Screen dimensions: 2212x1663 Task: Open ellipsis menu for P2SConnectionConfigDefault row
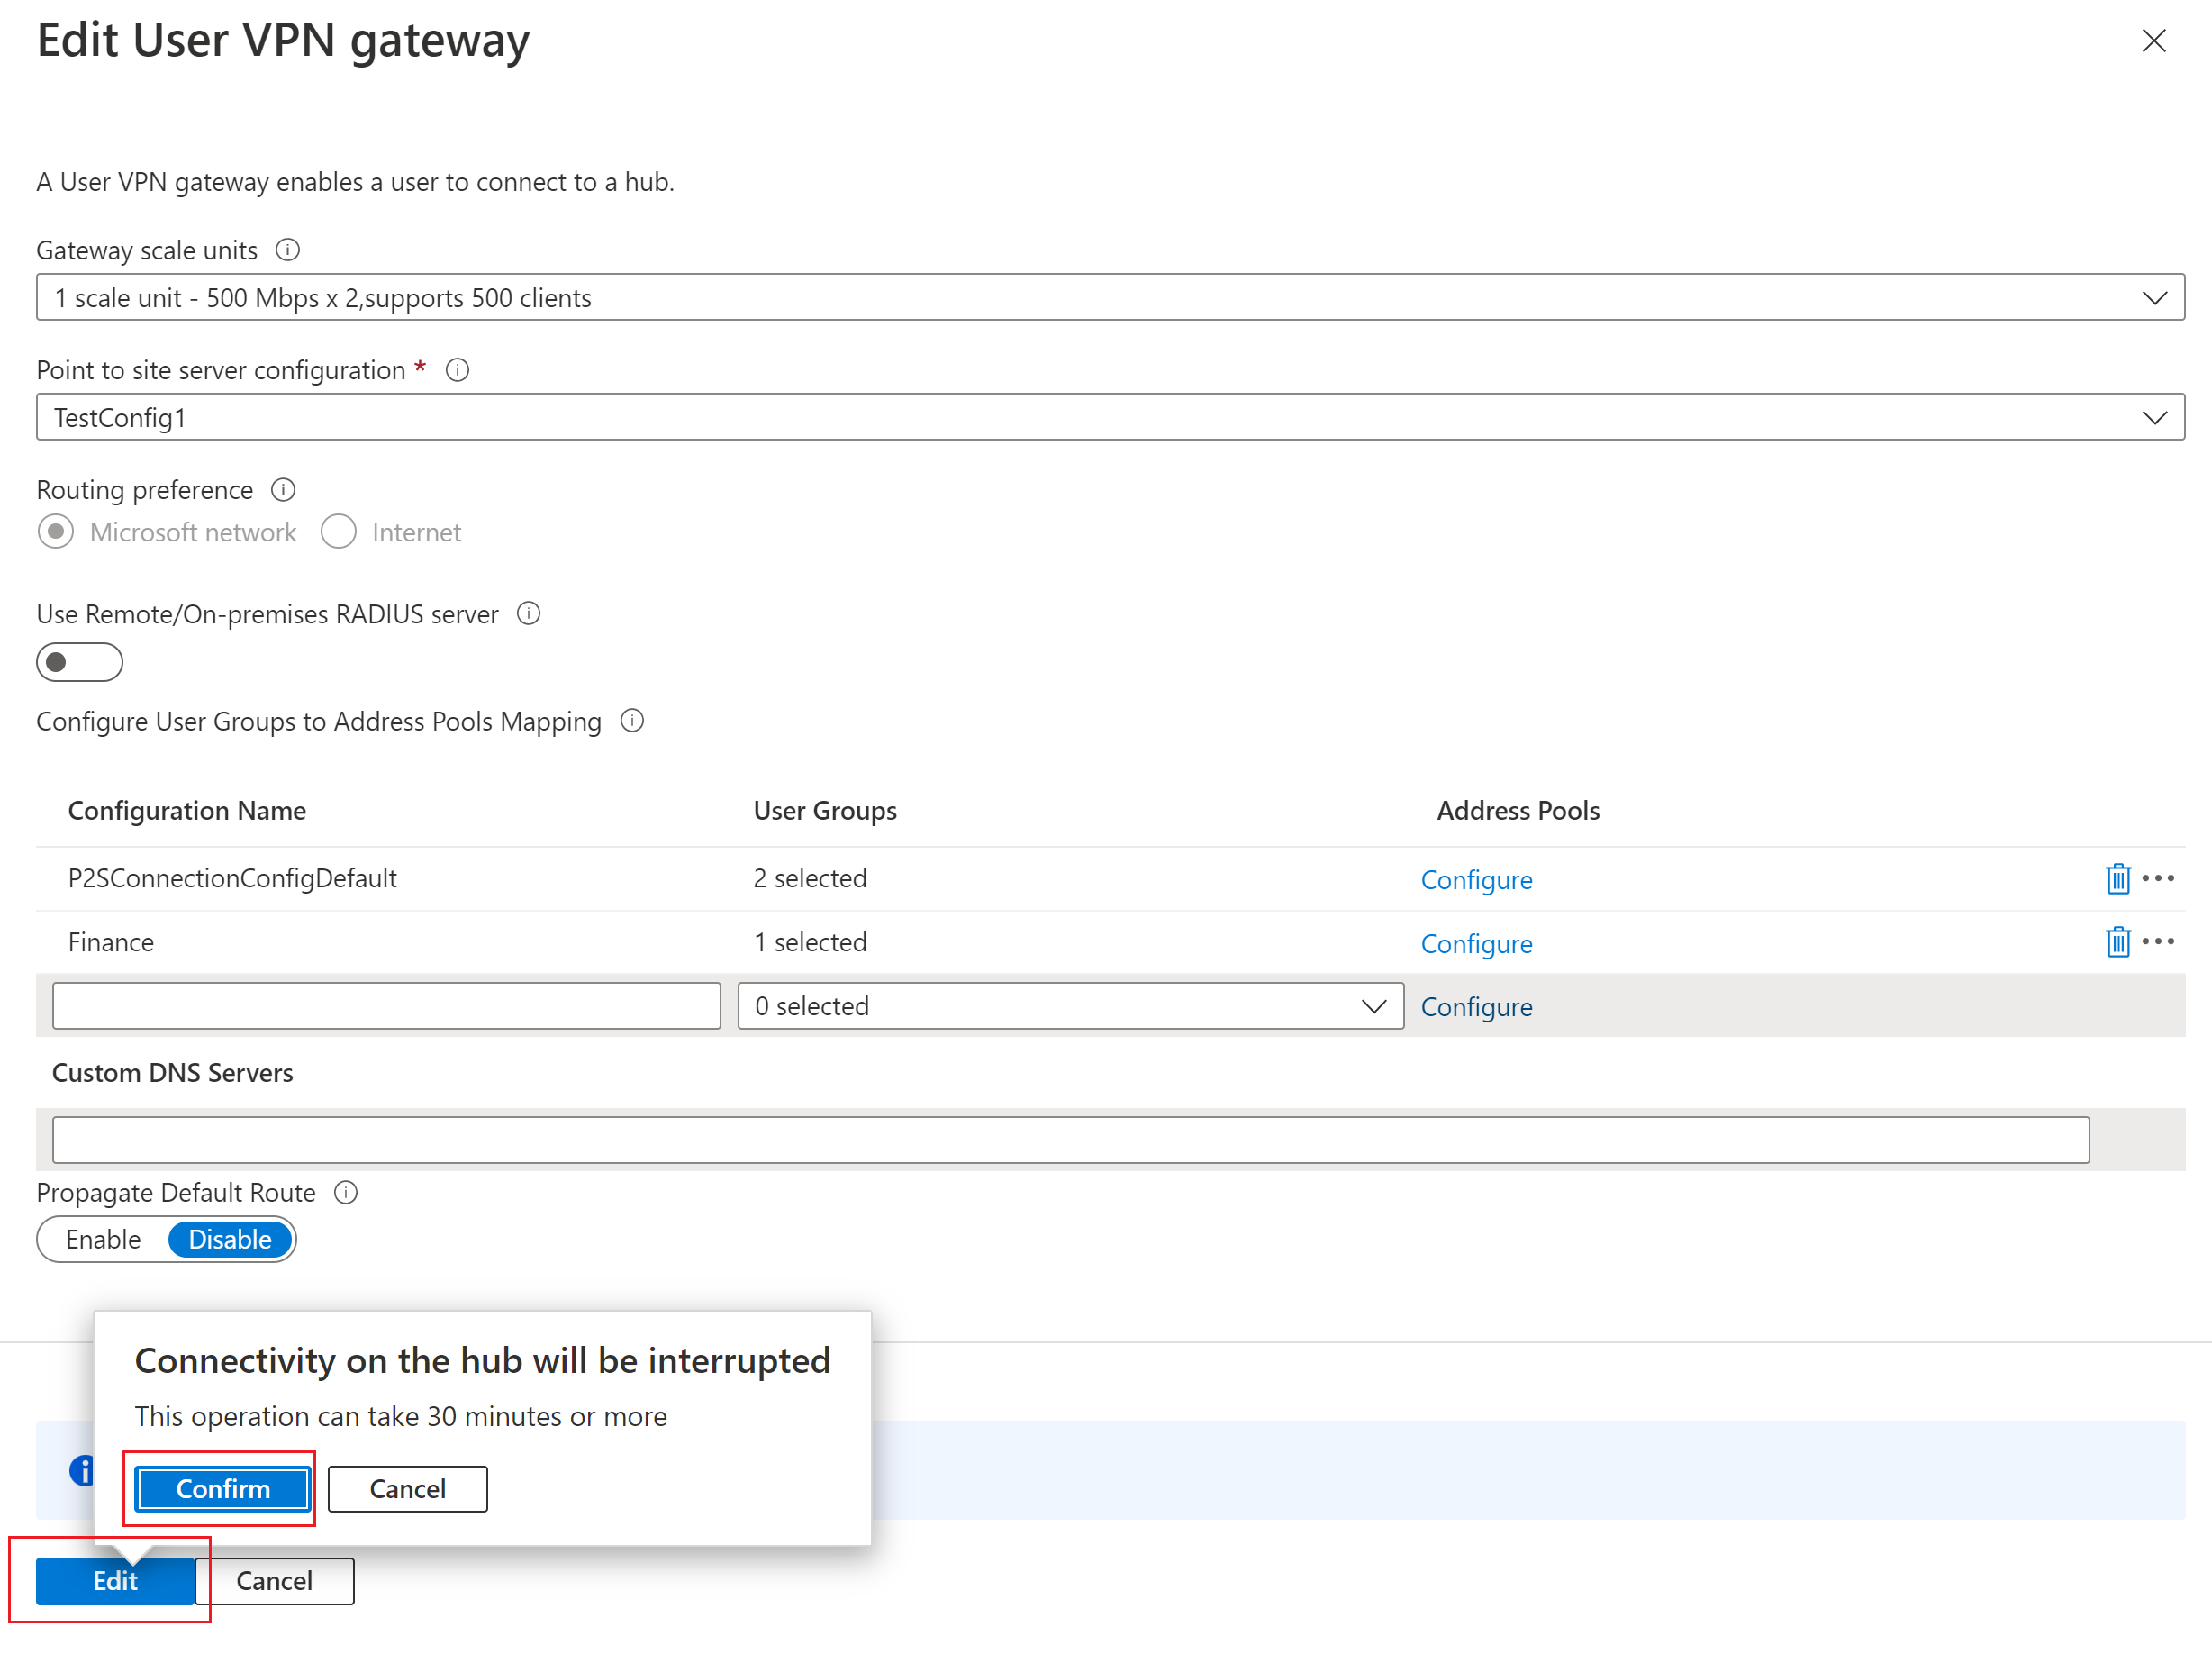(x=2158, y=879)
